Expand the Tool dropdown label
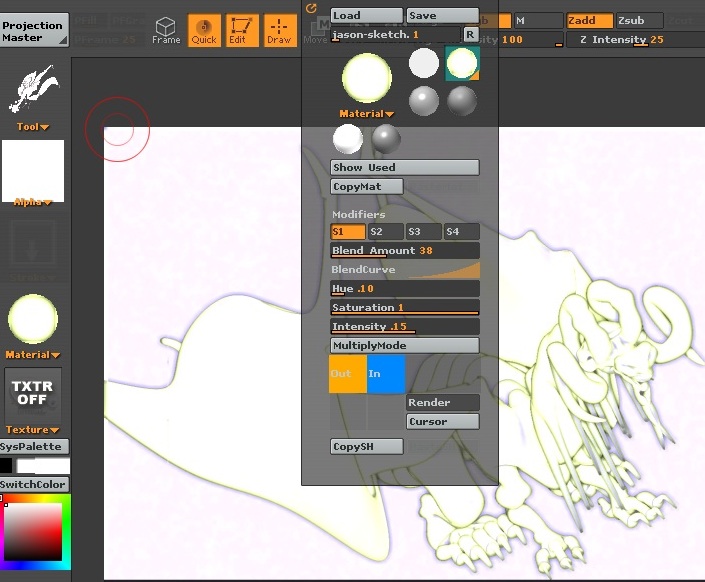 point(32,127)
